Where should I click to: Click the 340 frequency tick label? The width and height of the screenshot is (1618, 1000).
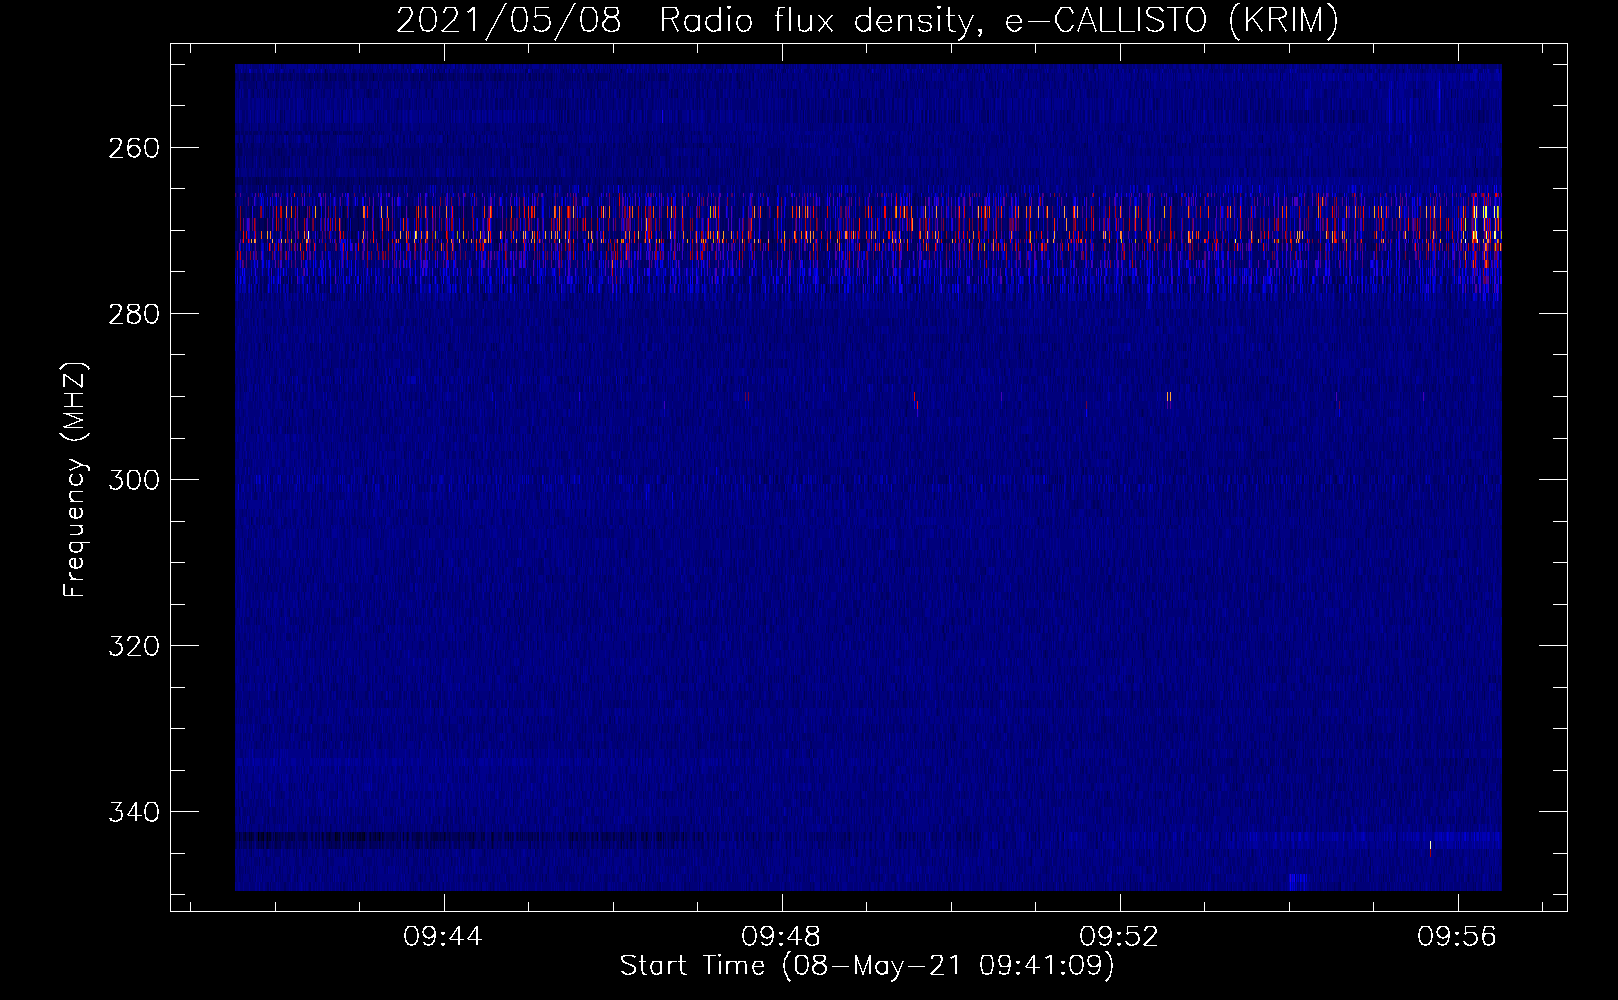pos(133,812)
